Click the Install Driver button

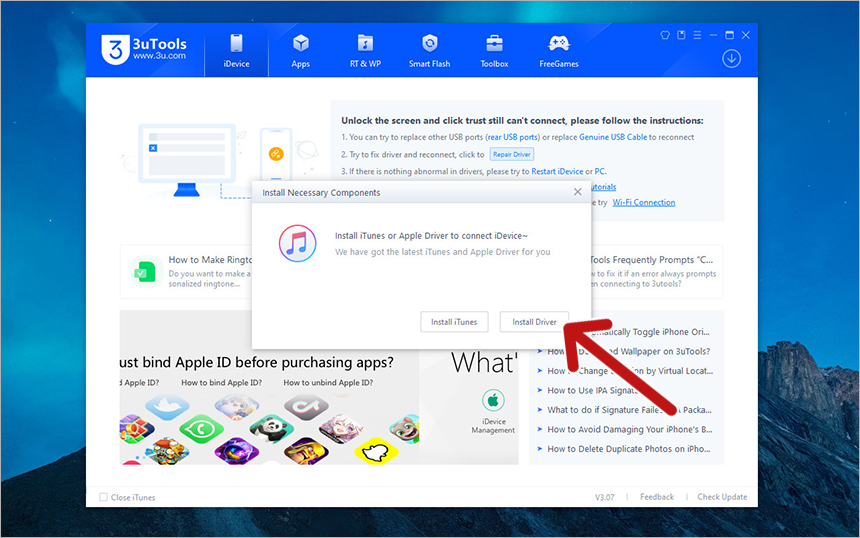click(534, 322)
